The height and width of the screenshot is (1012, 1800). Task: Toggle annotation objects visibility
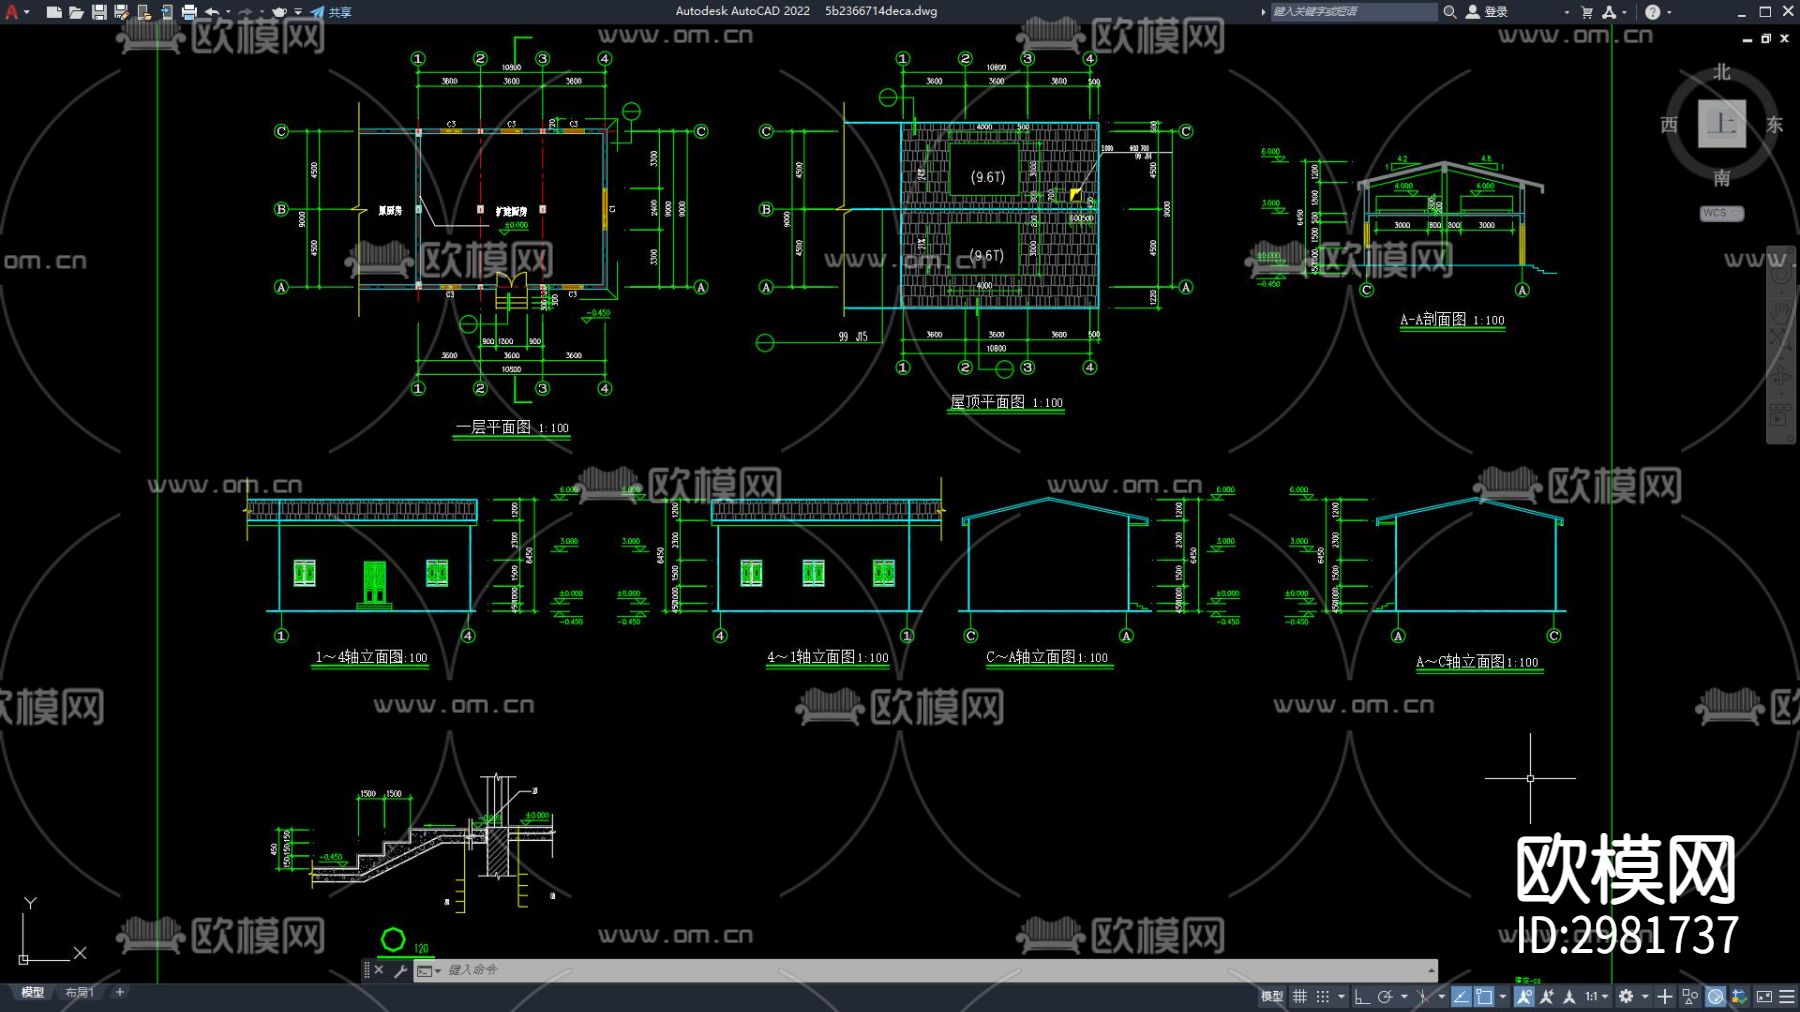1524,996
